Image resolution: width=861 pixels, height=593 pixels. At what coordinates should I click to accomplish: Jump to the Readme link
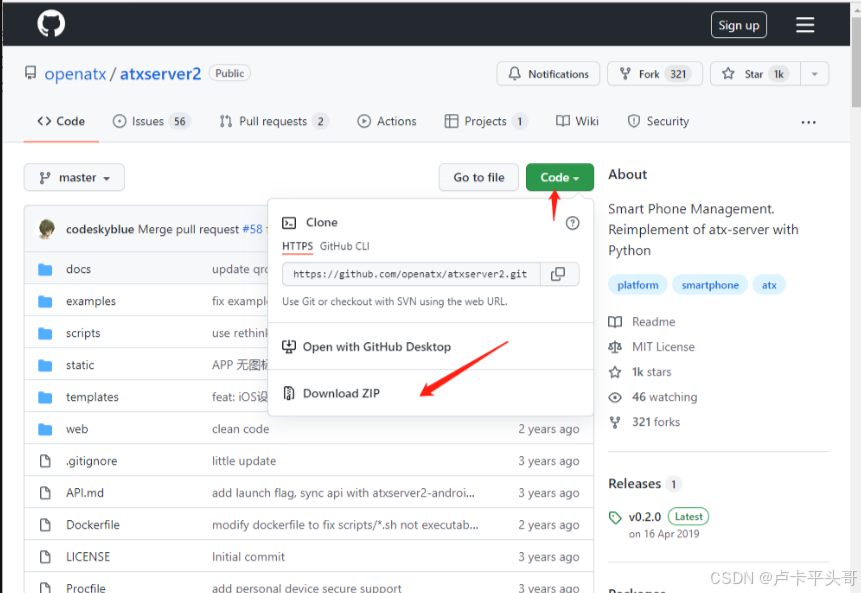[x=642, y=322]
